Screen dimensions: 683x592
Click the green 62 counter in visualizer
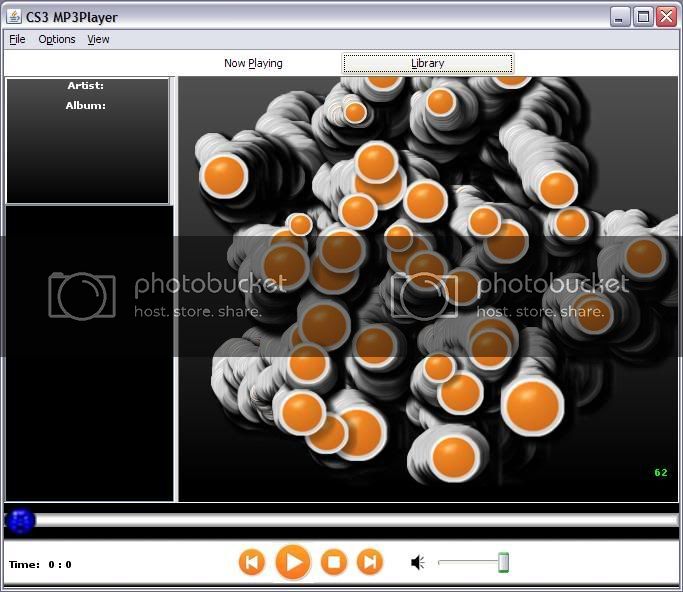[x=661, y=473]
